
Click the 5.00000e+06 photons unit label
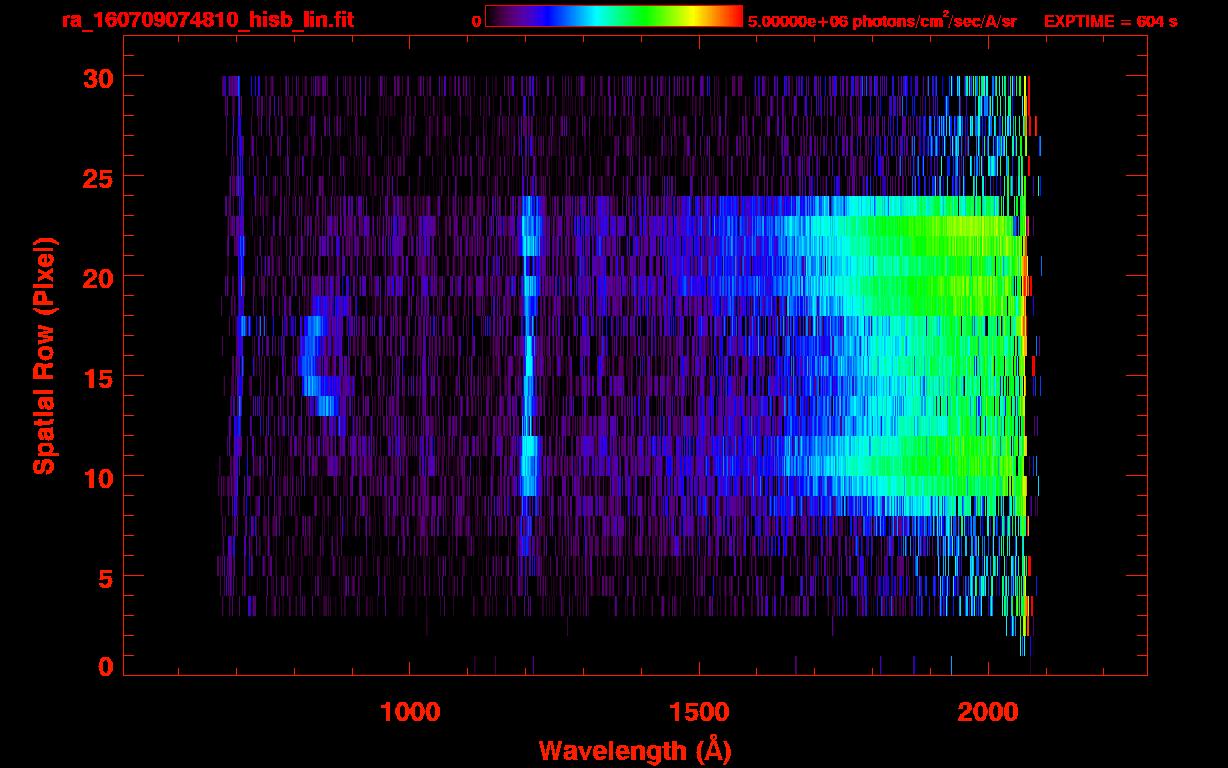[x=882, y=20]
